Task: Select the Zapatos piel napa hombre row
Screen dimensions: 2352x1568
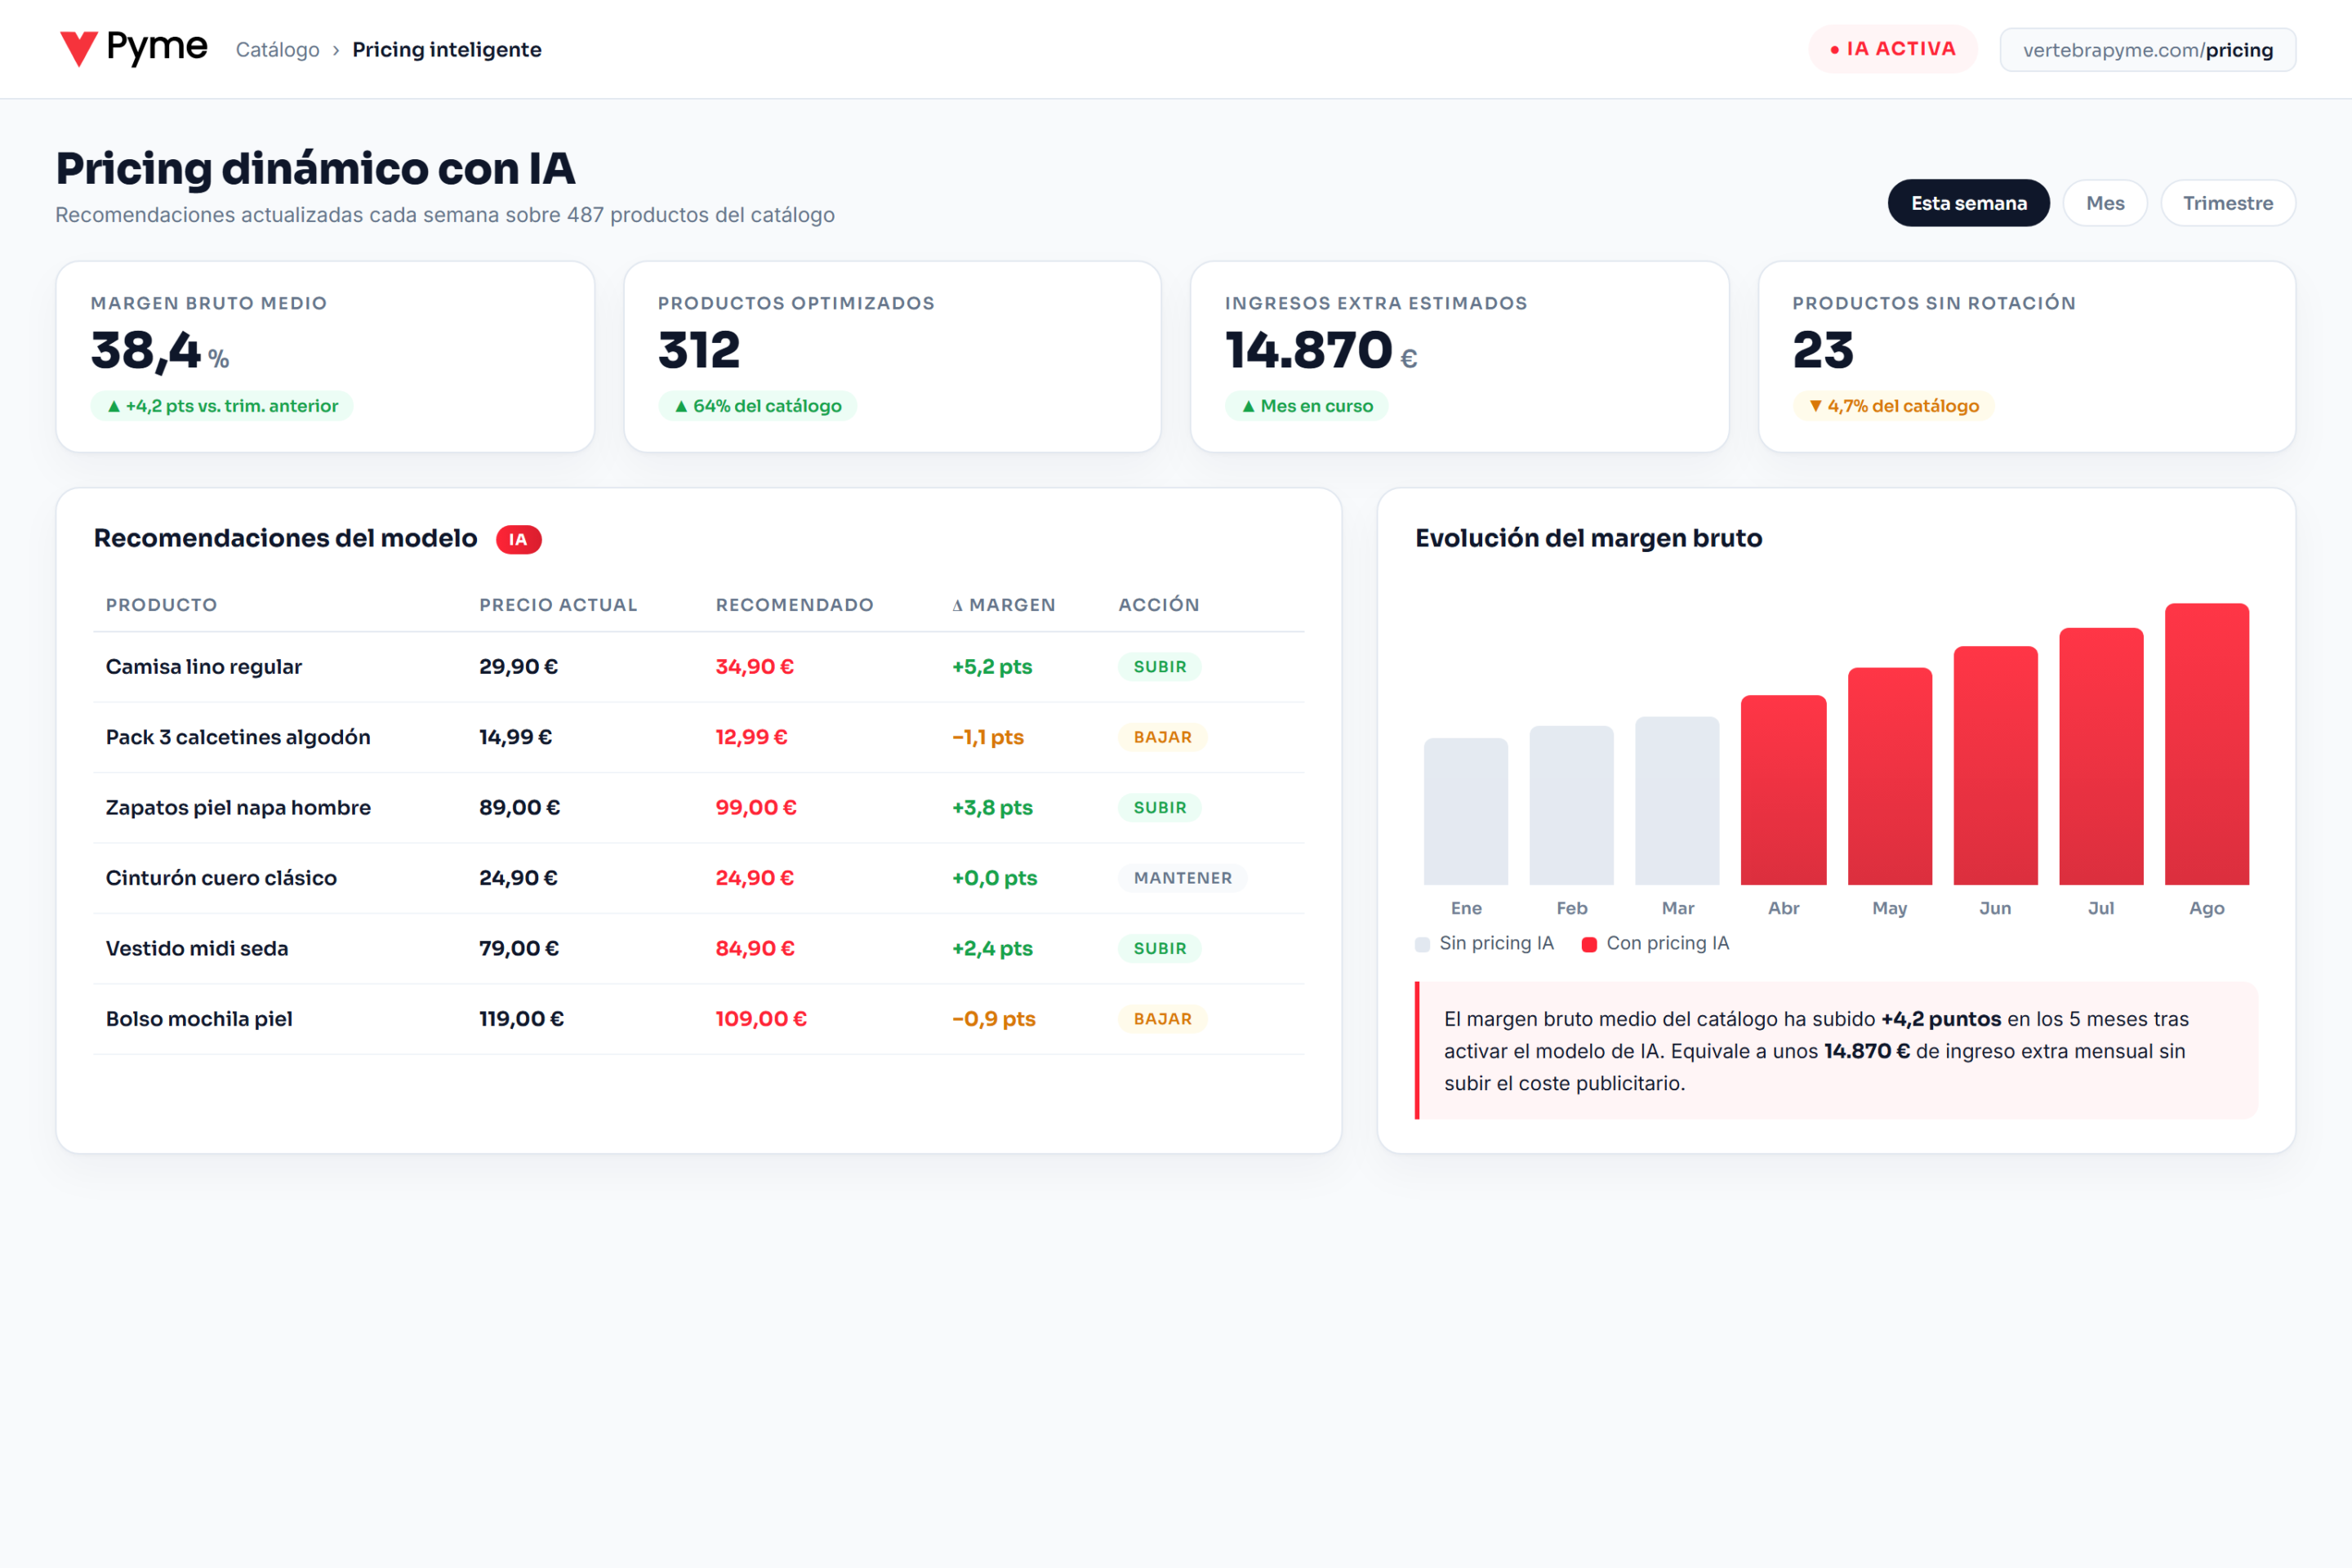Action: [698, 808]
